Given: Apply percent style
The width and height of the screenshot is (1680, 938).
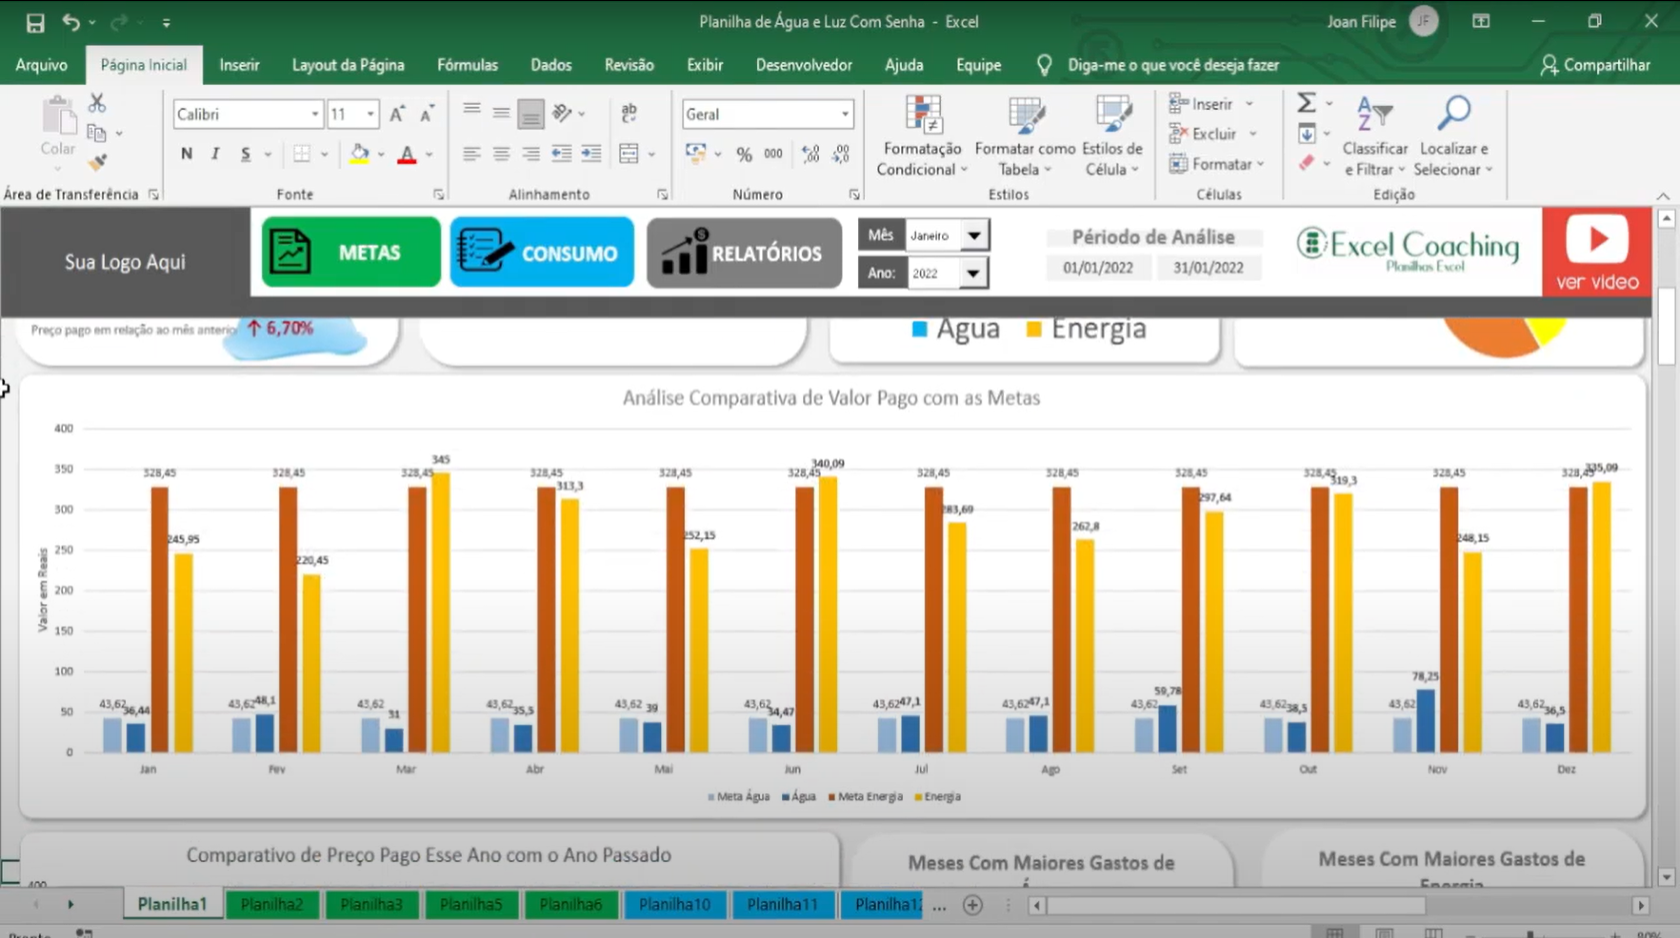Looking at the screenshot, I should pyautogui.click(x=744, y=154).
